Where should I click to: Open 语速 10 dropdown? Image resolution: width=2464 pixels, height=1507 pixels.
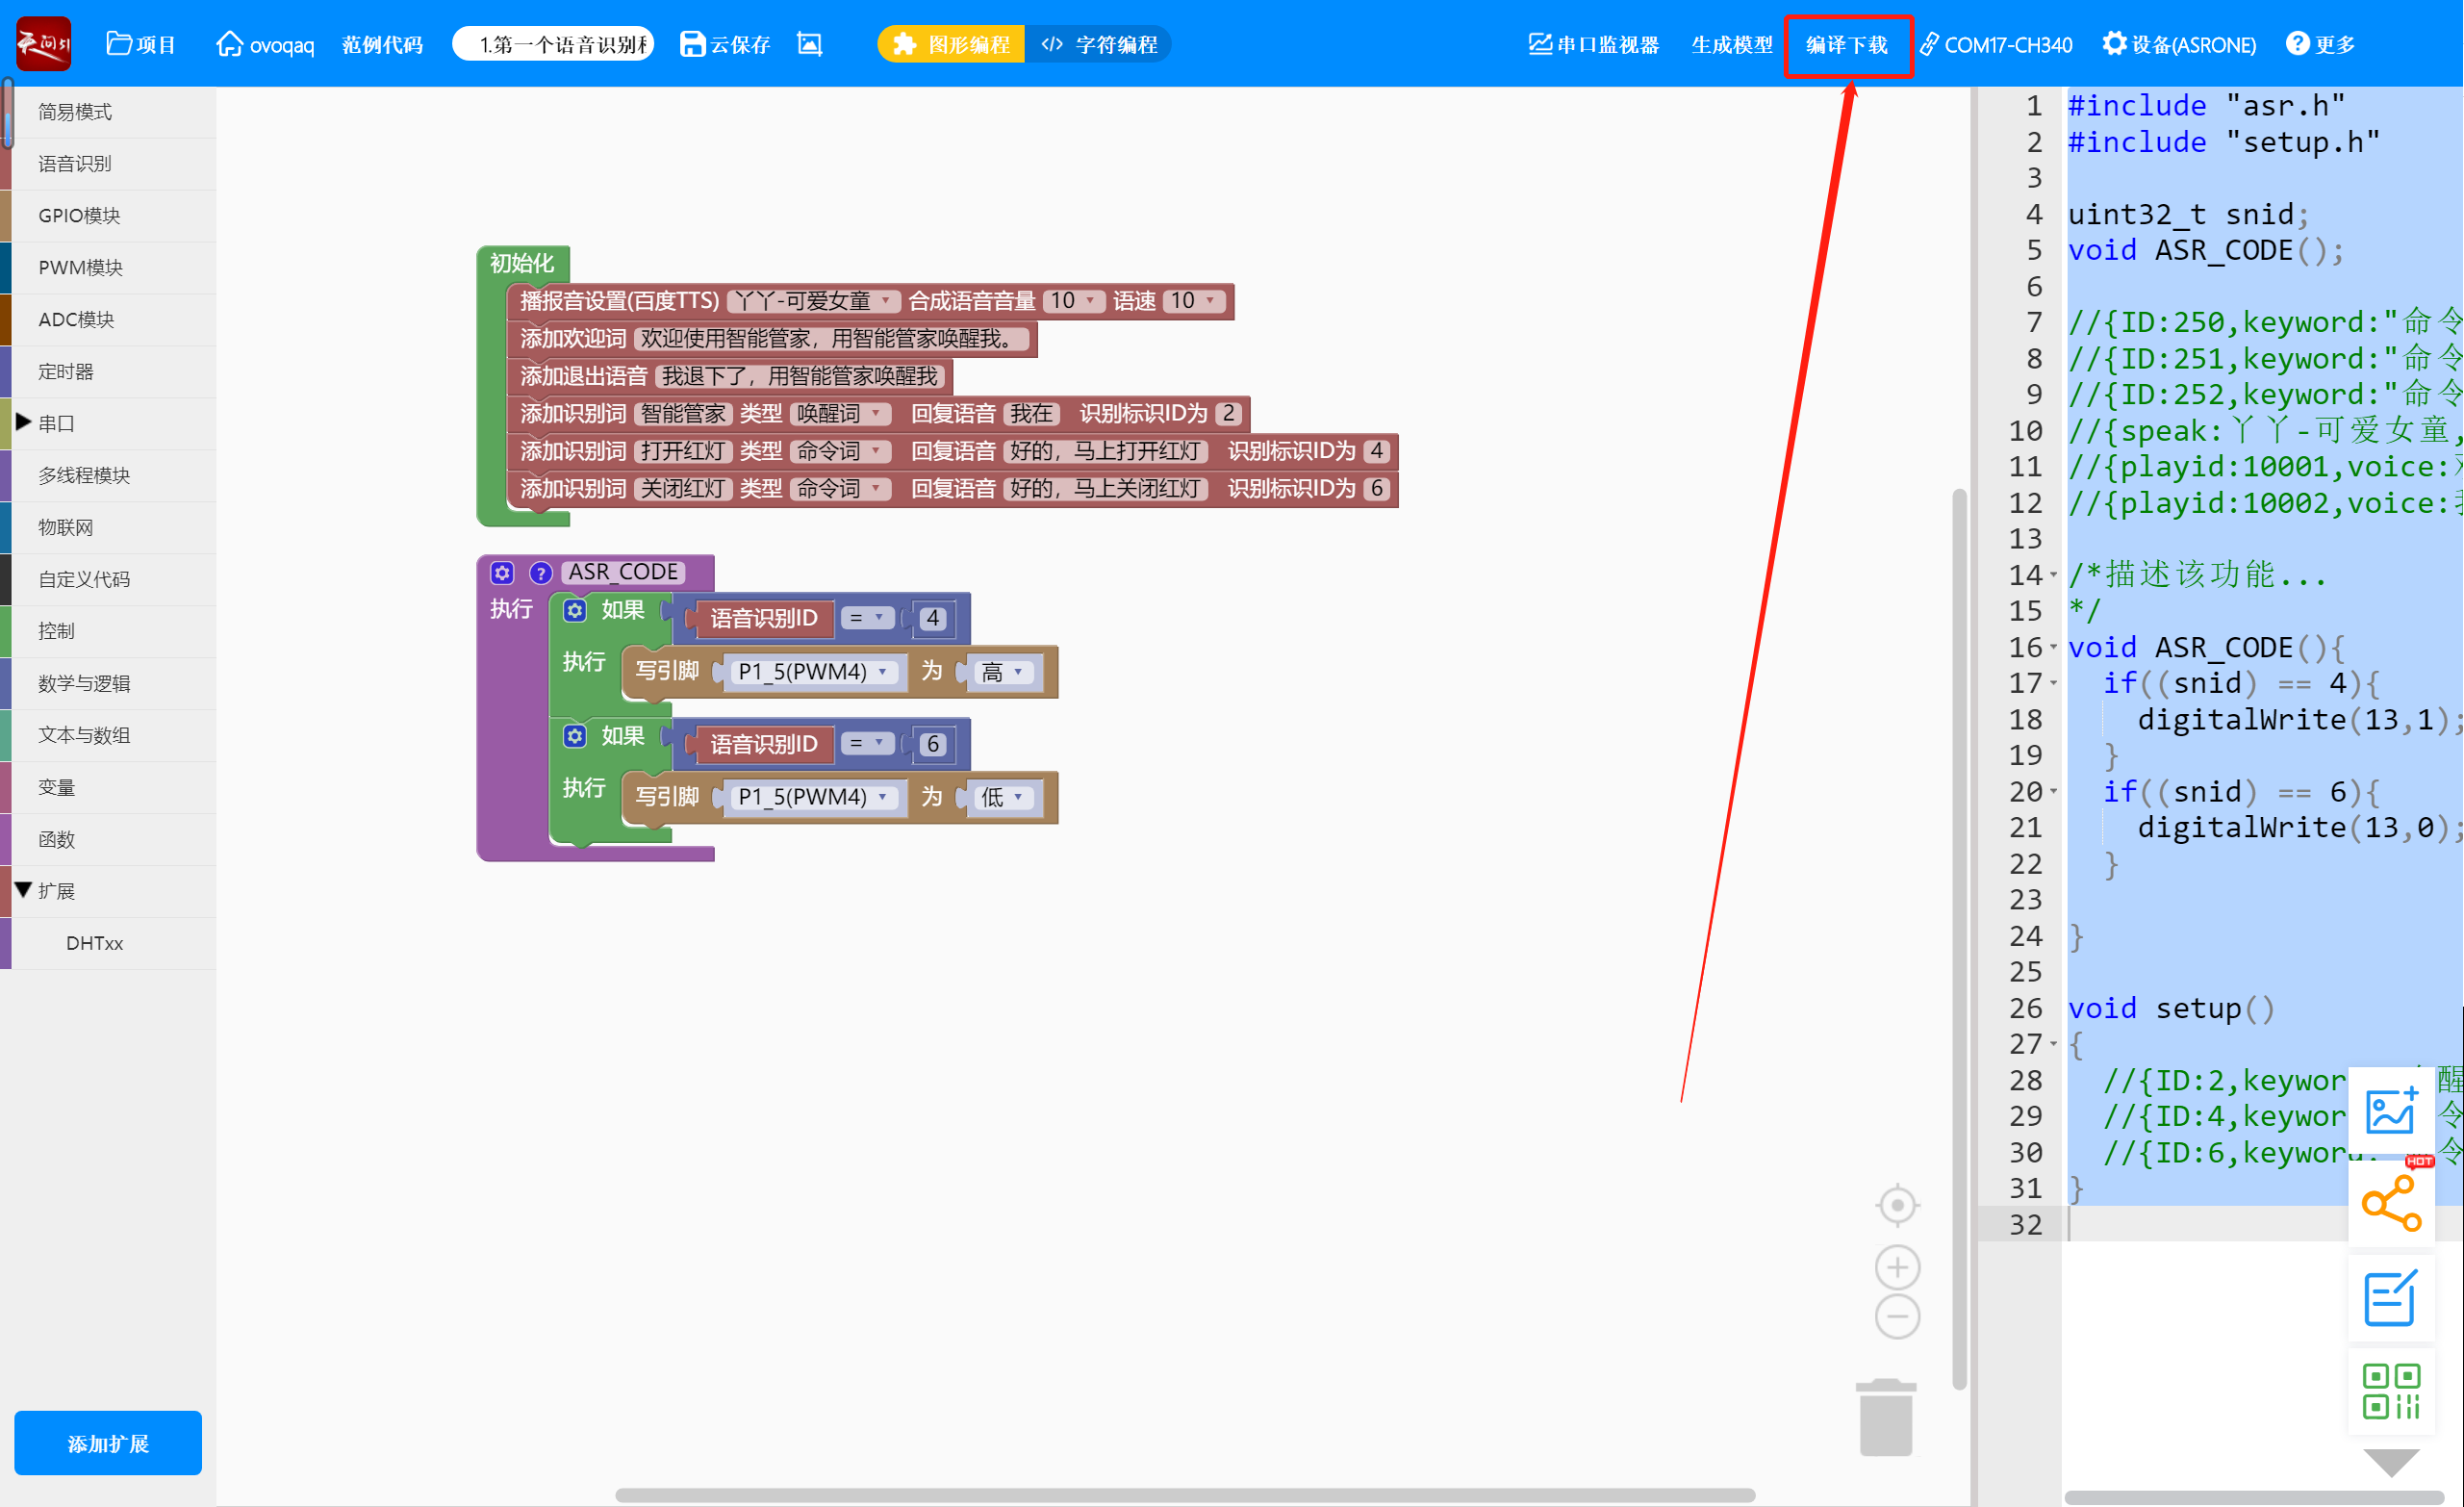pos(1194,301)
